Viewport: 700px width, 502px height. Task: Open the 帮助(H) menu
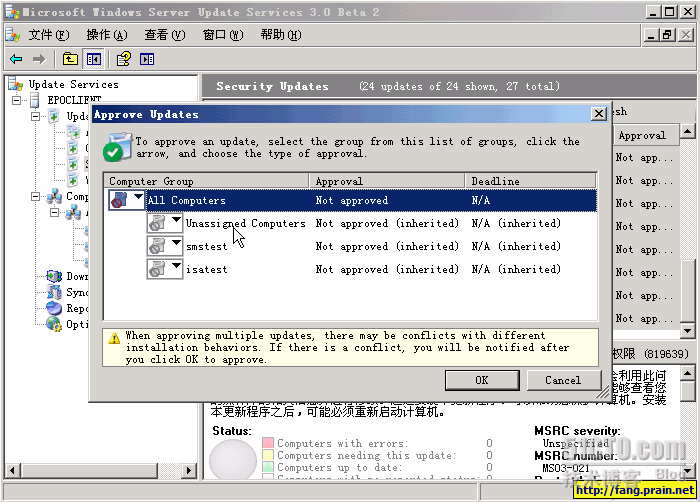[281, 35]
